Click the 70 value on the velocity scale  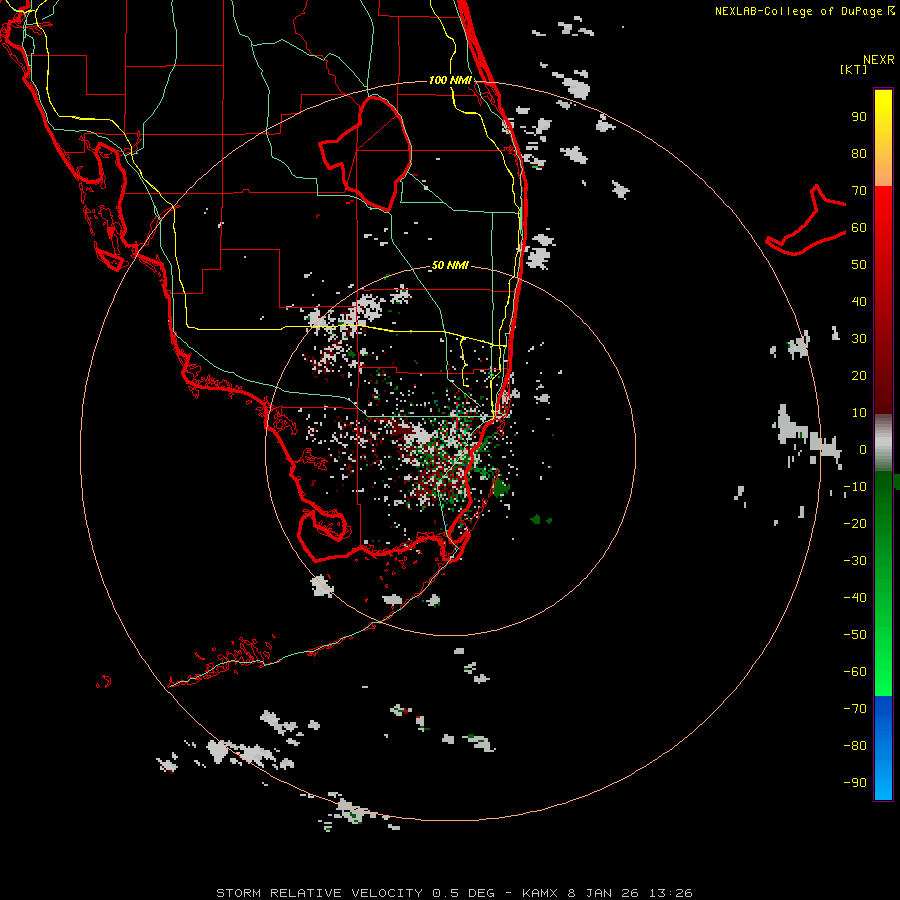click(859, 191)
